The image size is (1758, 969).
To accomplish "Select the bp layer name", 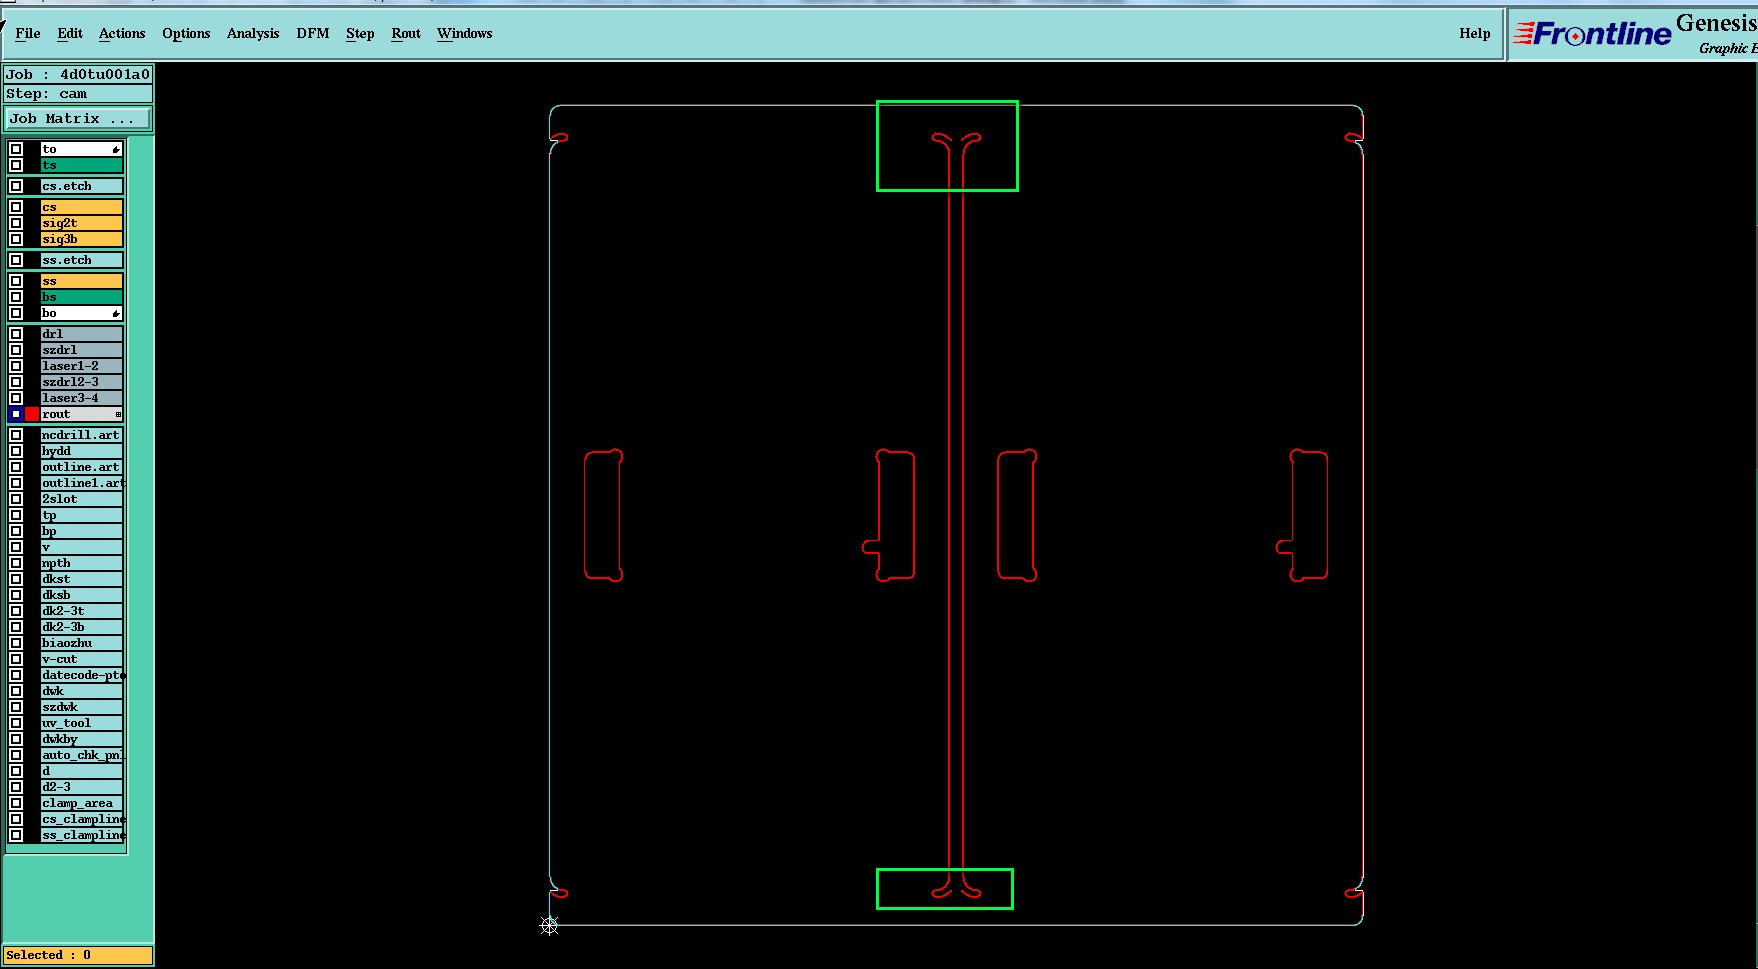I will point(82,531).
